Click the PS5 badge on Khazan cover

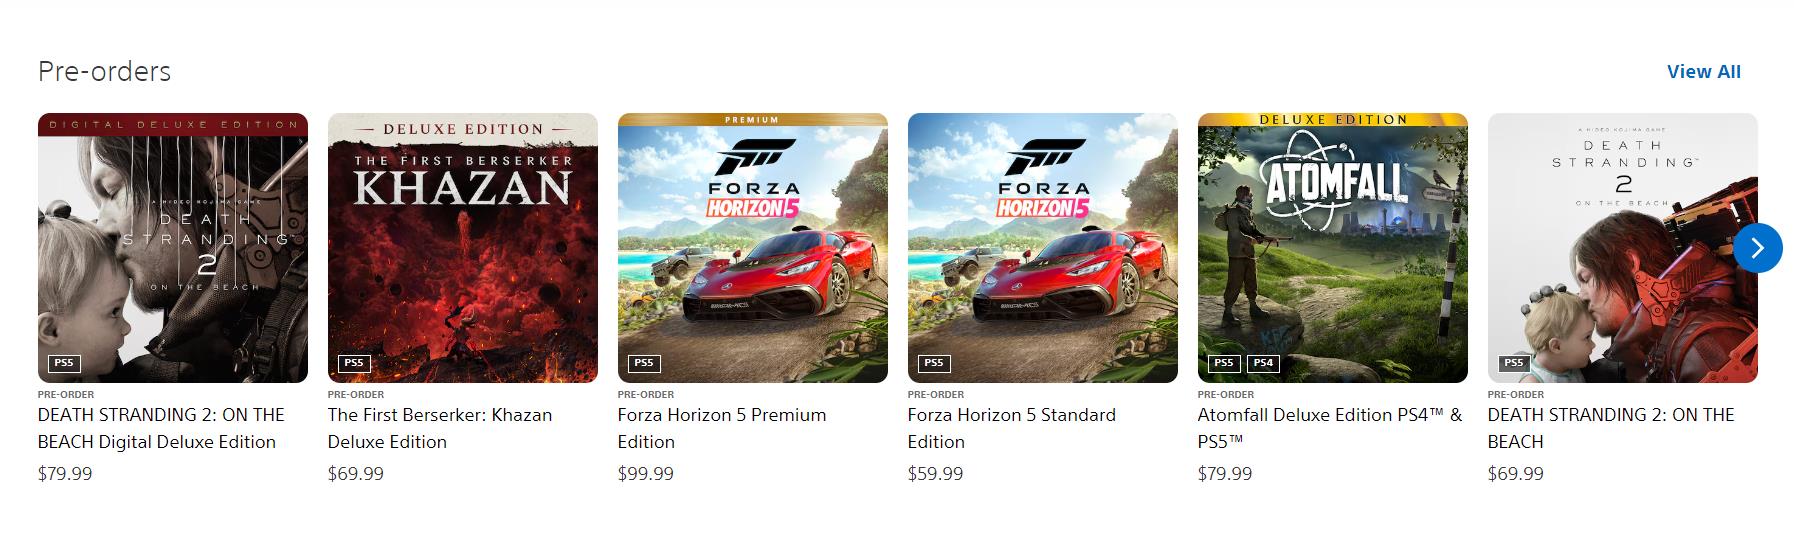(x=353, y=363)
